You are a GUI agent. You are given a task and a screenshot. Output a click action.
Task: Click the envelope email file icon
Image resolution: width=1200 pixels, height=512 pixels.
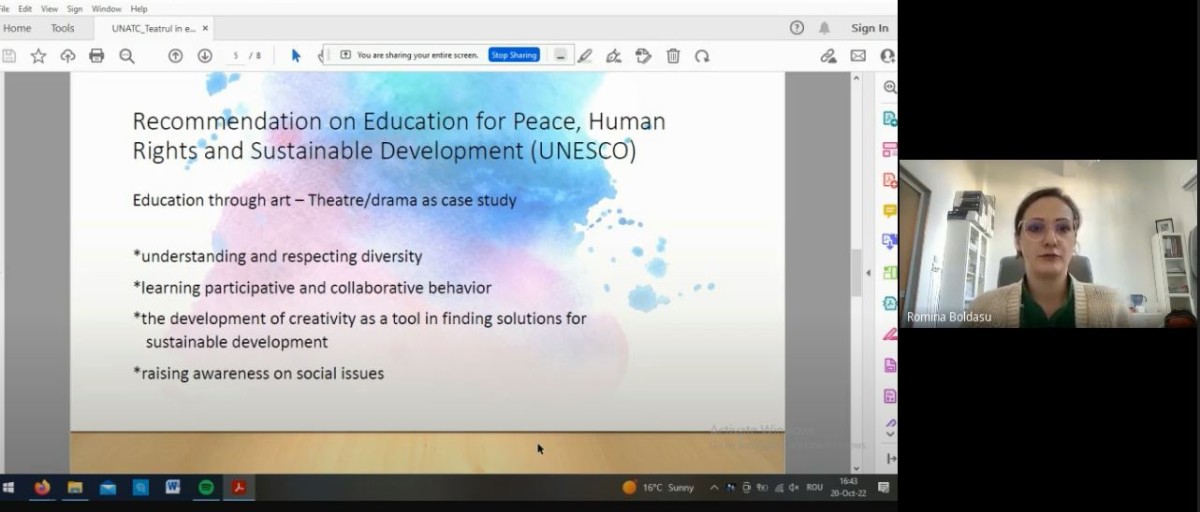[x=858, y=56]
